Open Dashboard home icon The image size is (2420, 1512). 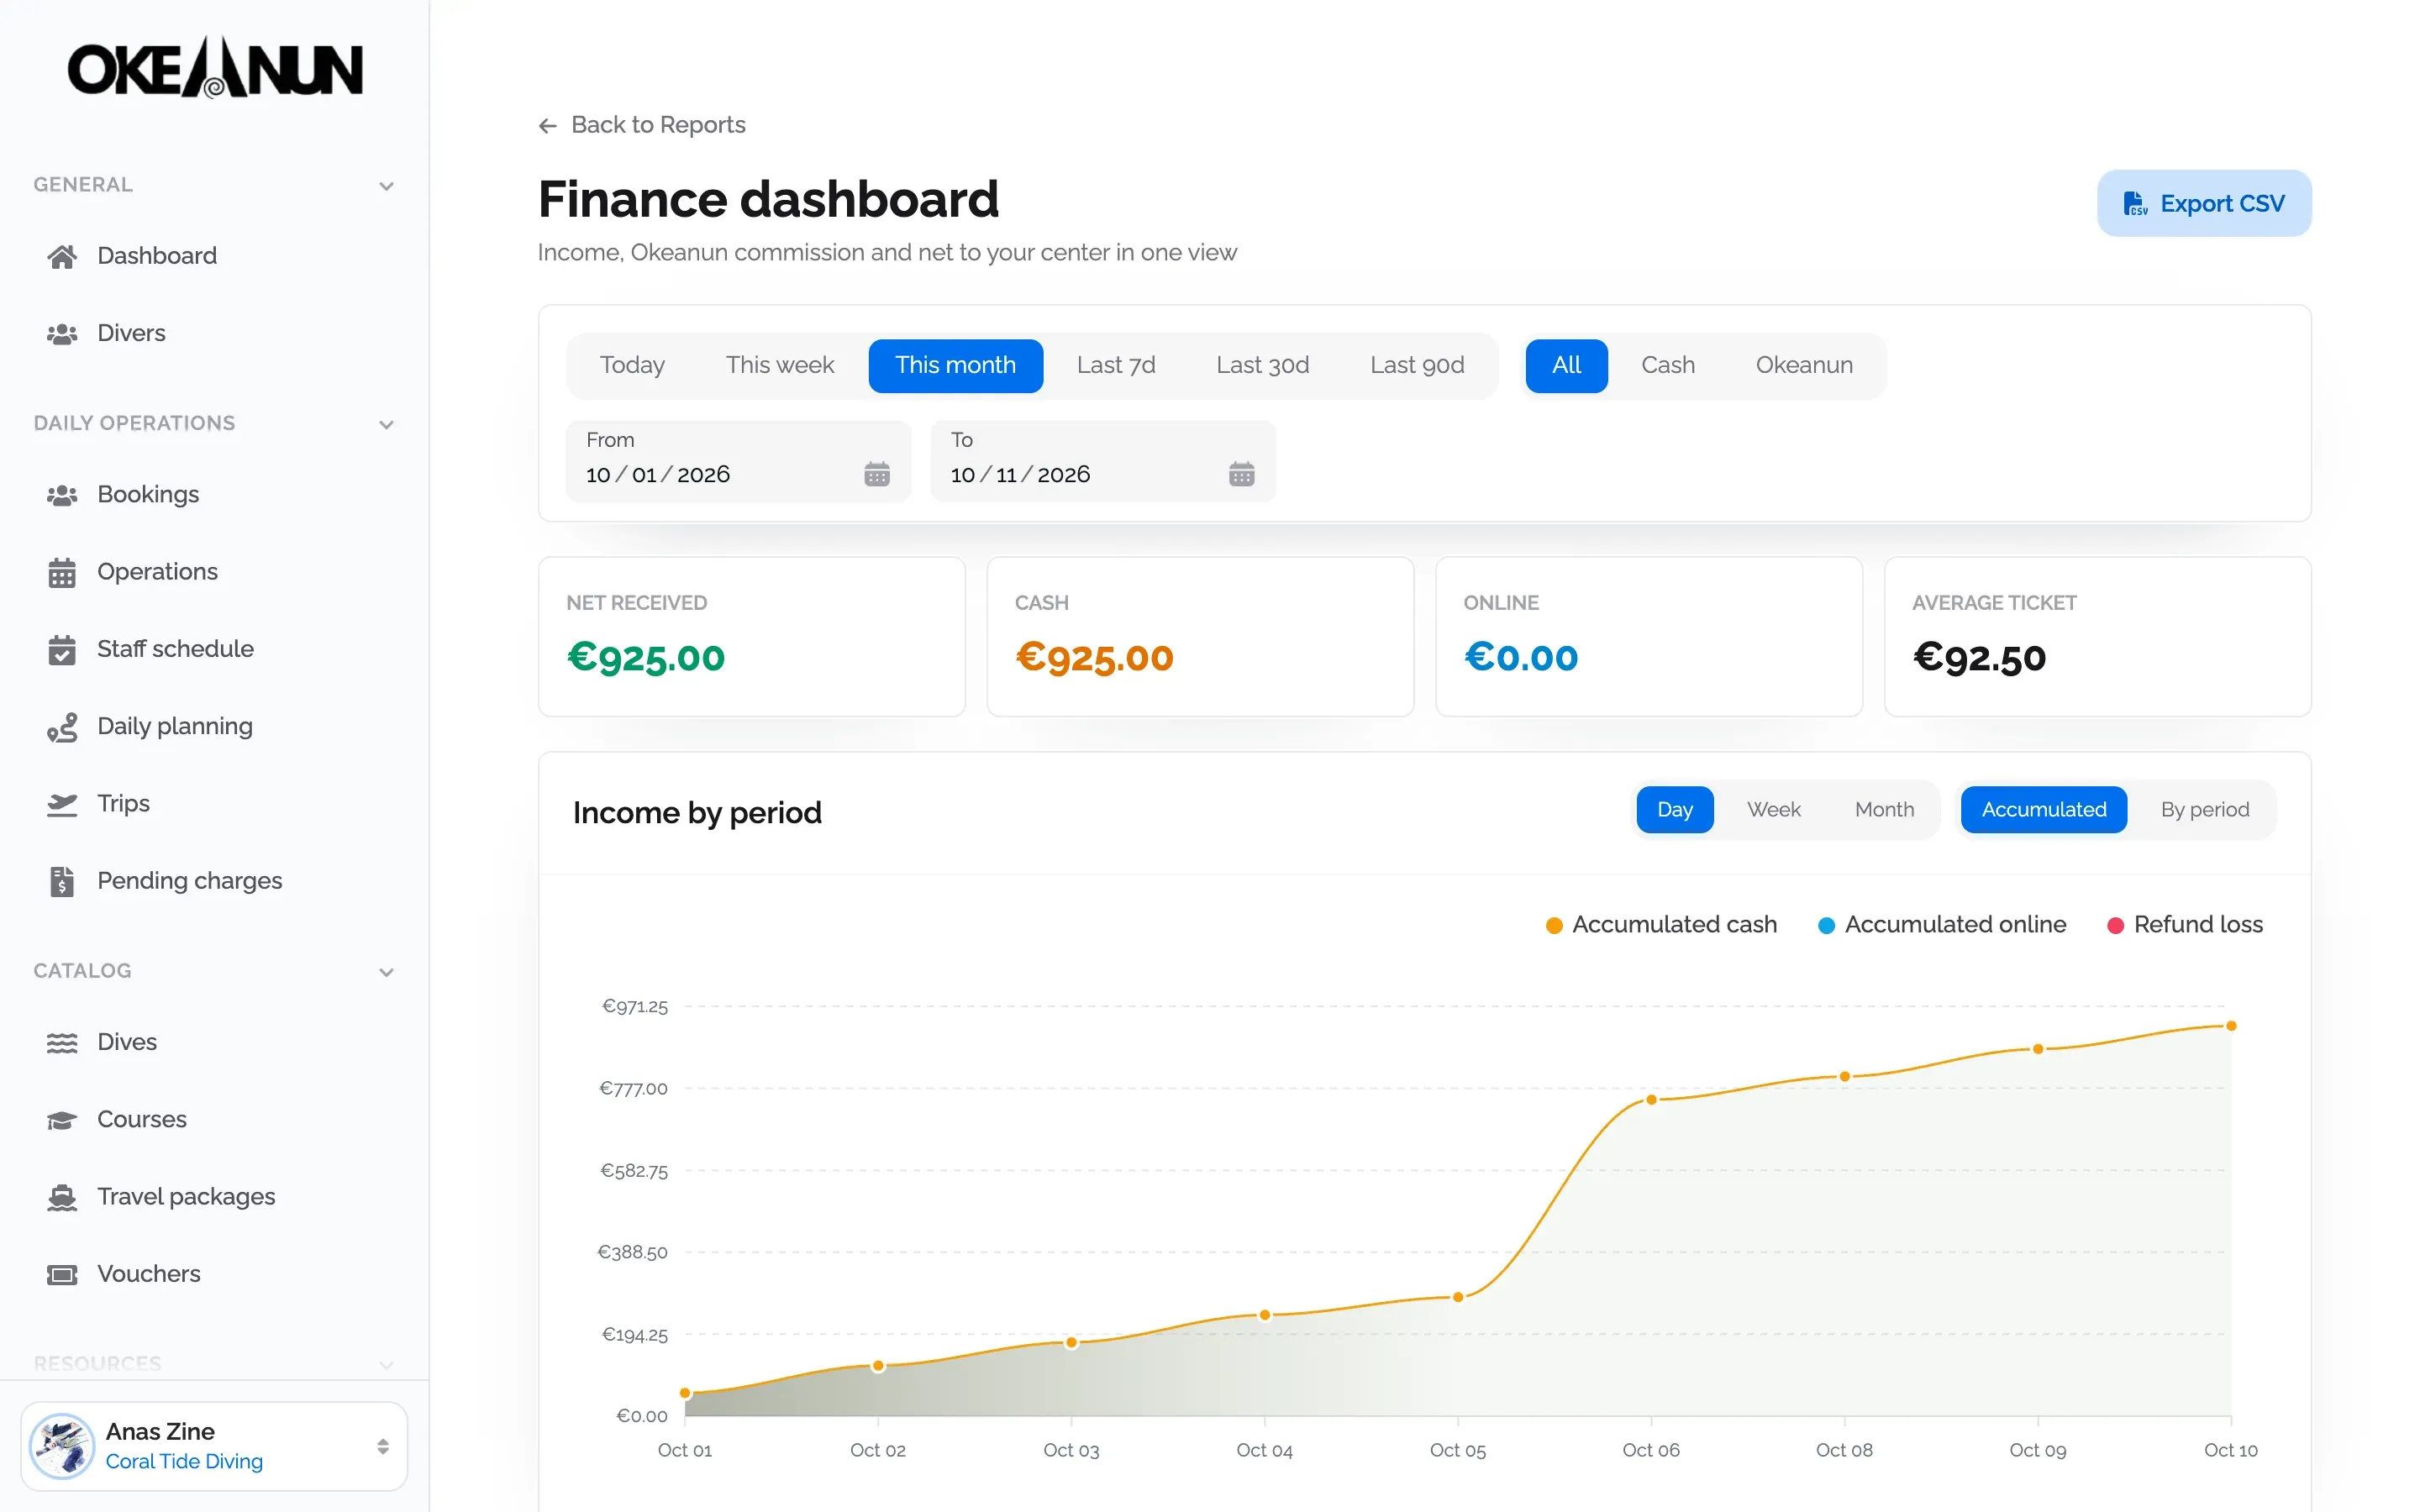62,256
